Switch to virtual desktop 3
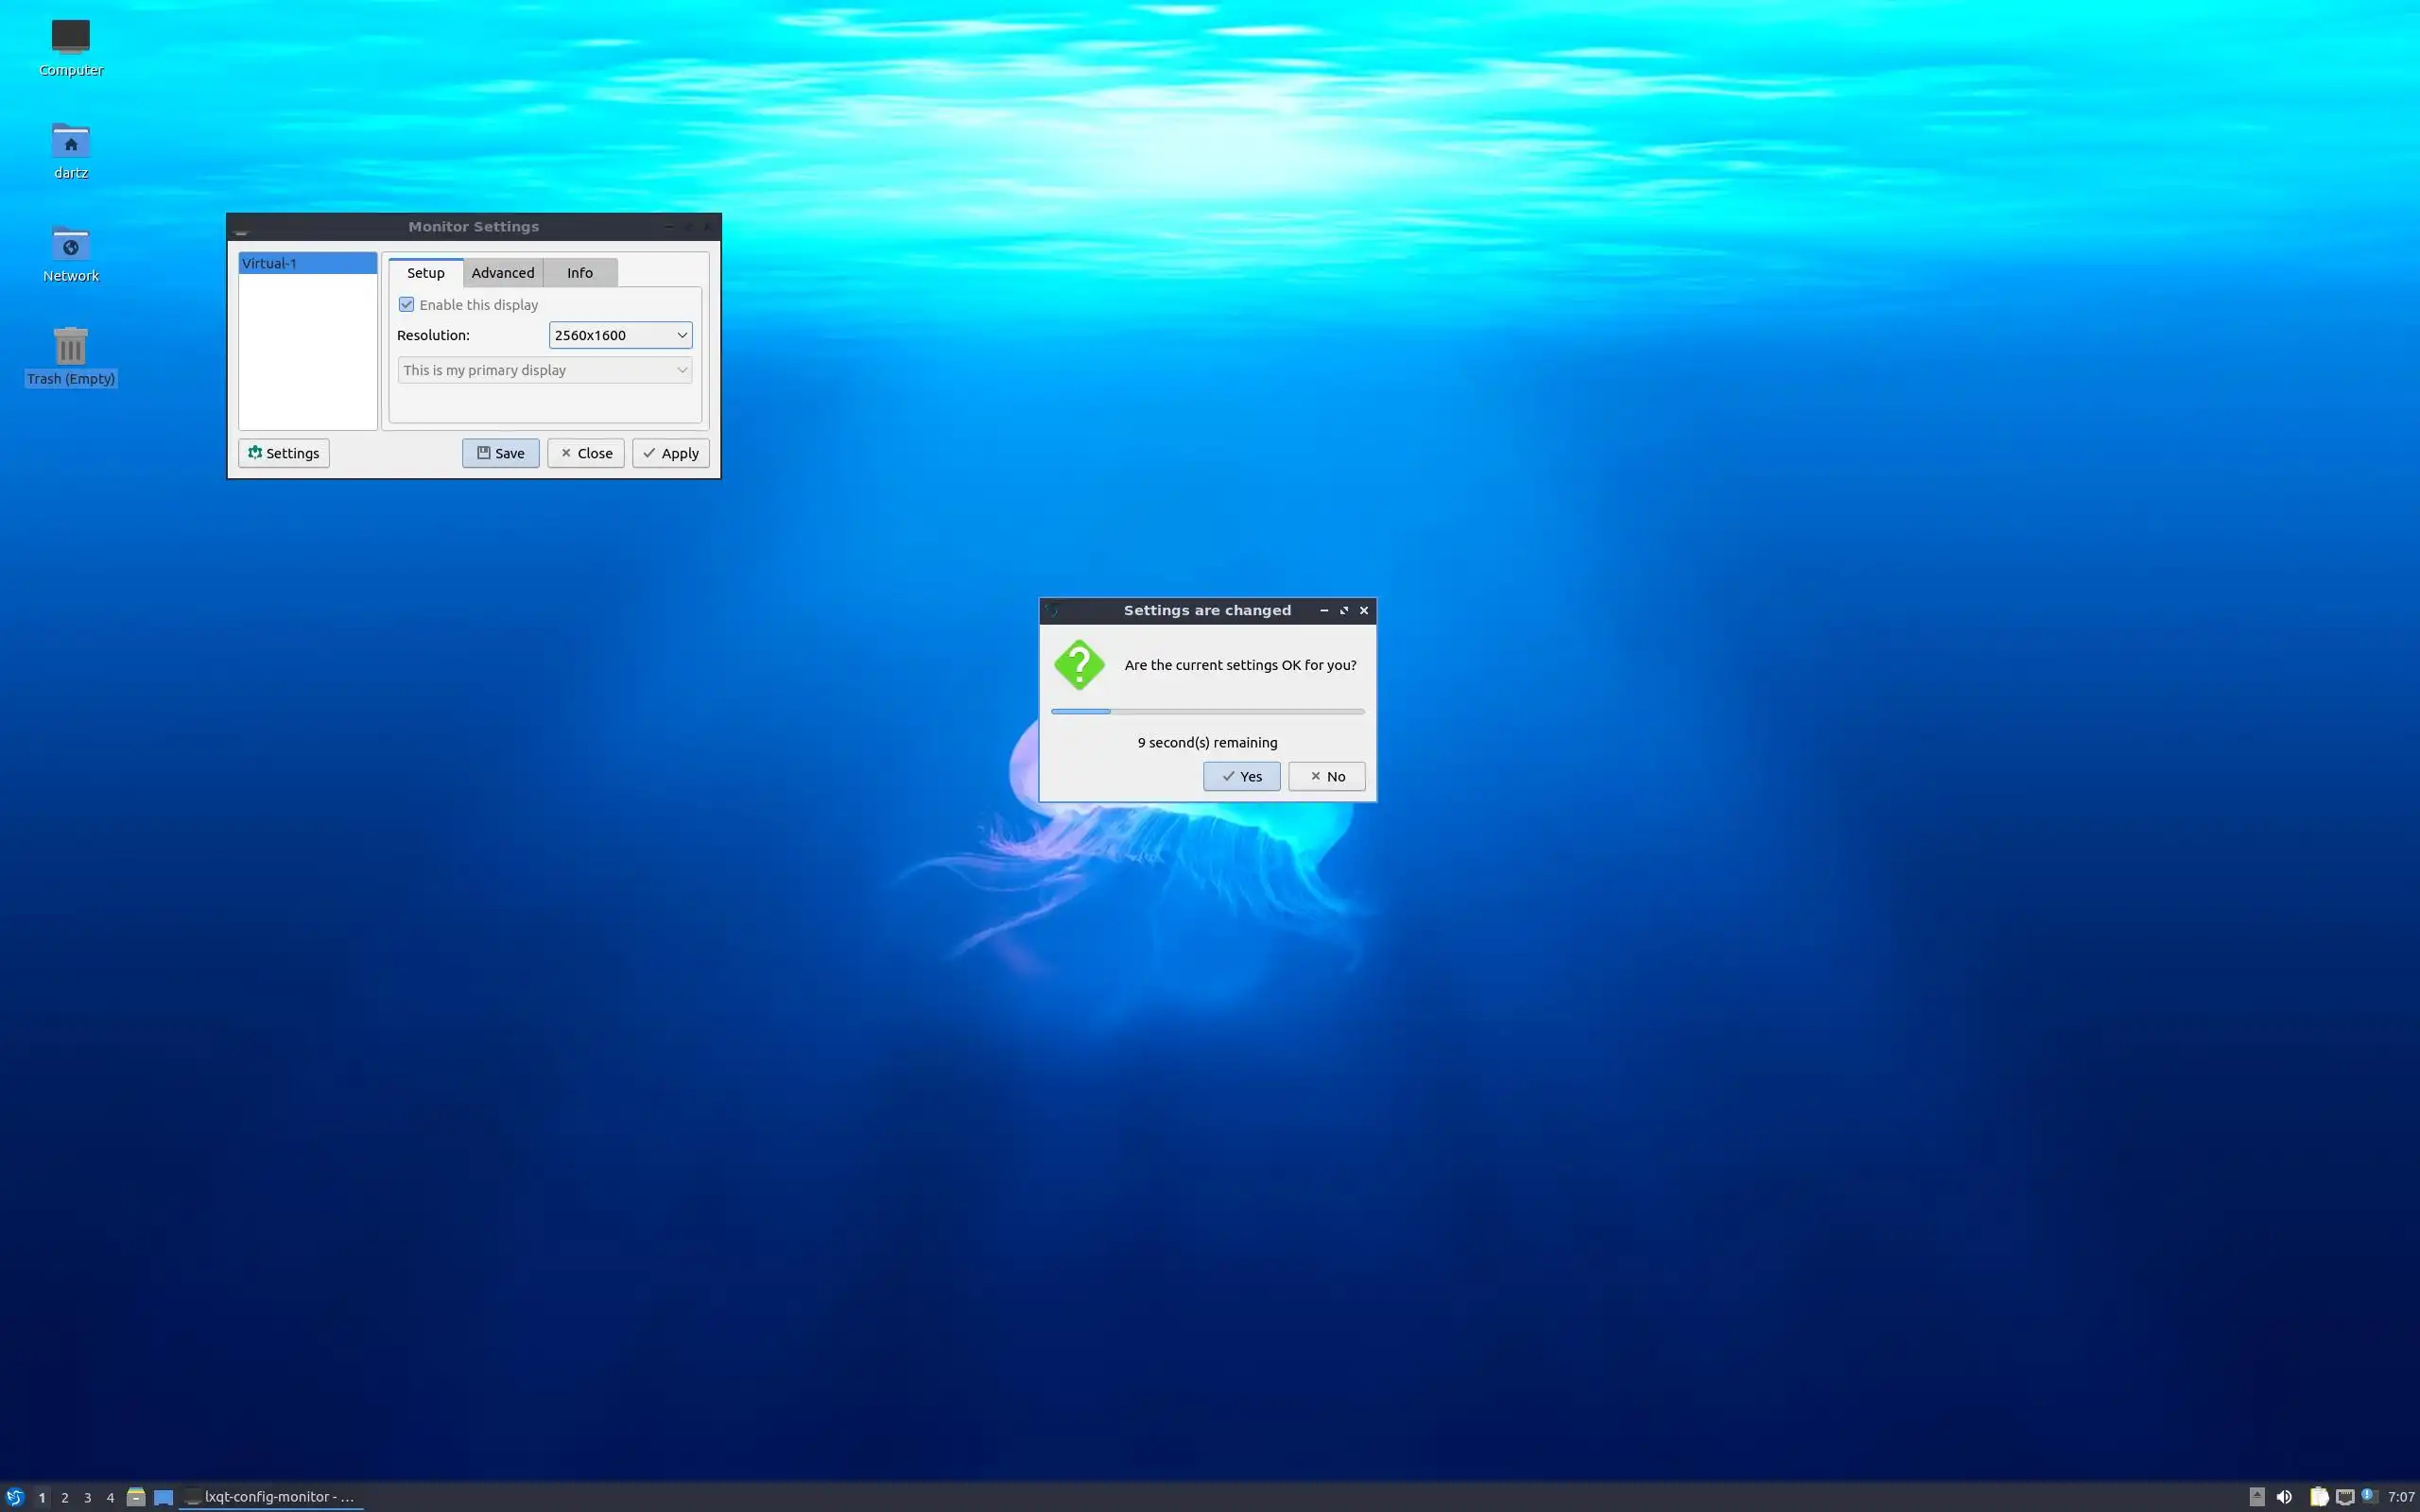Viewport: 2420px width, 1512px height. click(87, 1497)
